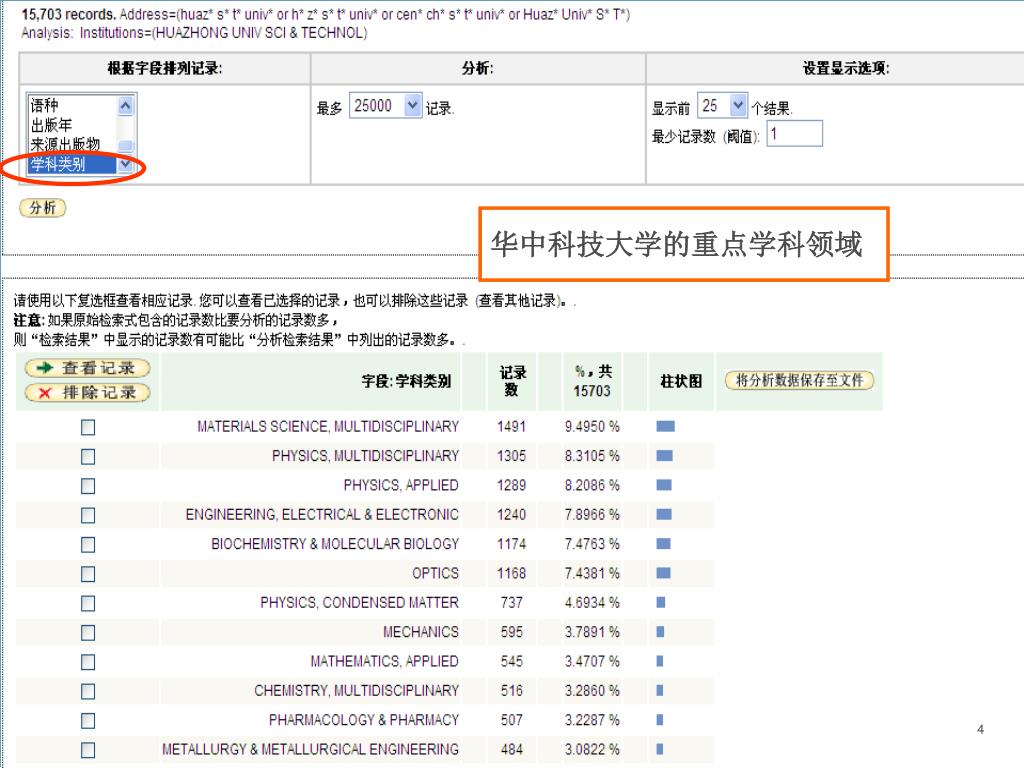Screen dimensions: 1024x768
Task: Select 出版年 in the field list
Action: click(51, 125)
